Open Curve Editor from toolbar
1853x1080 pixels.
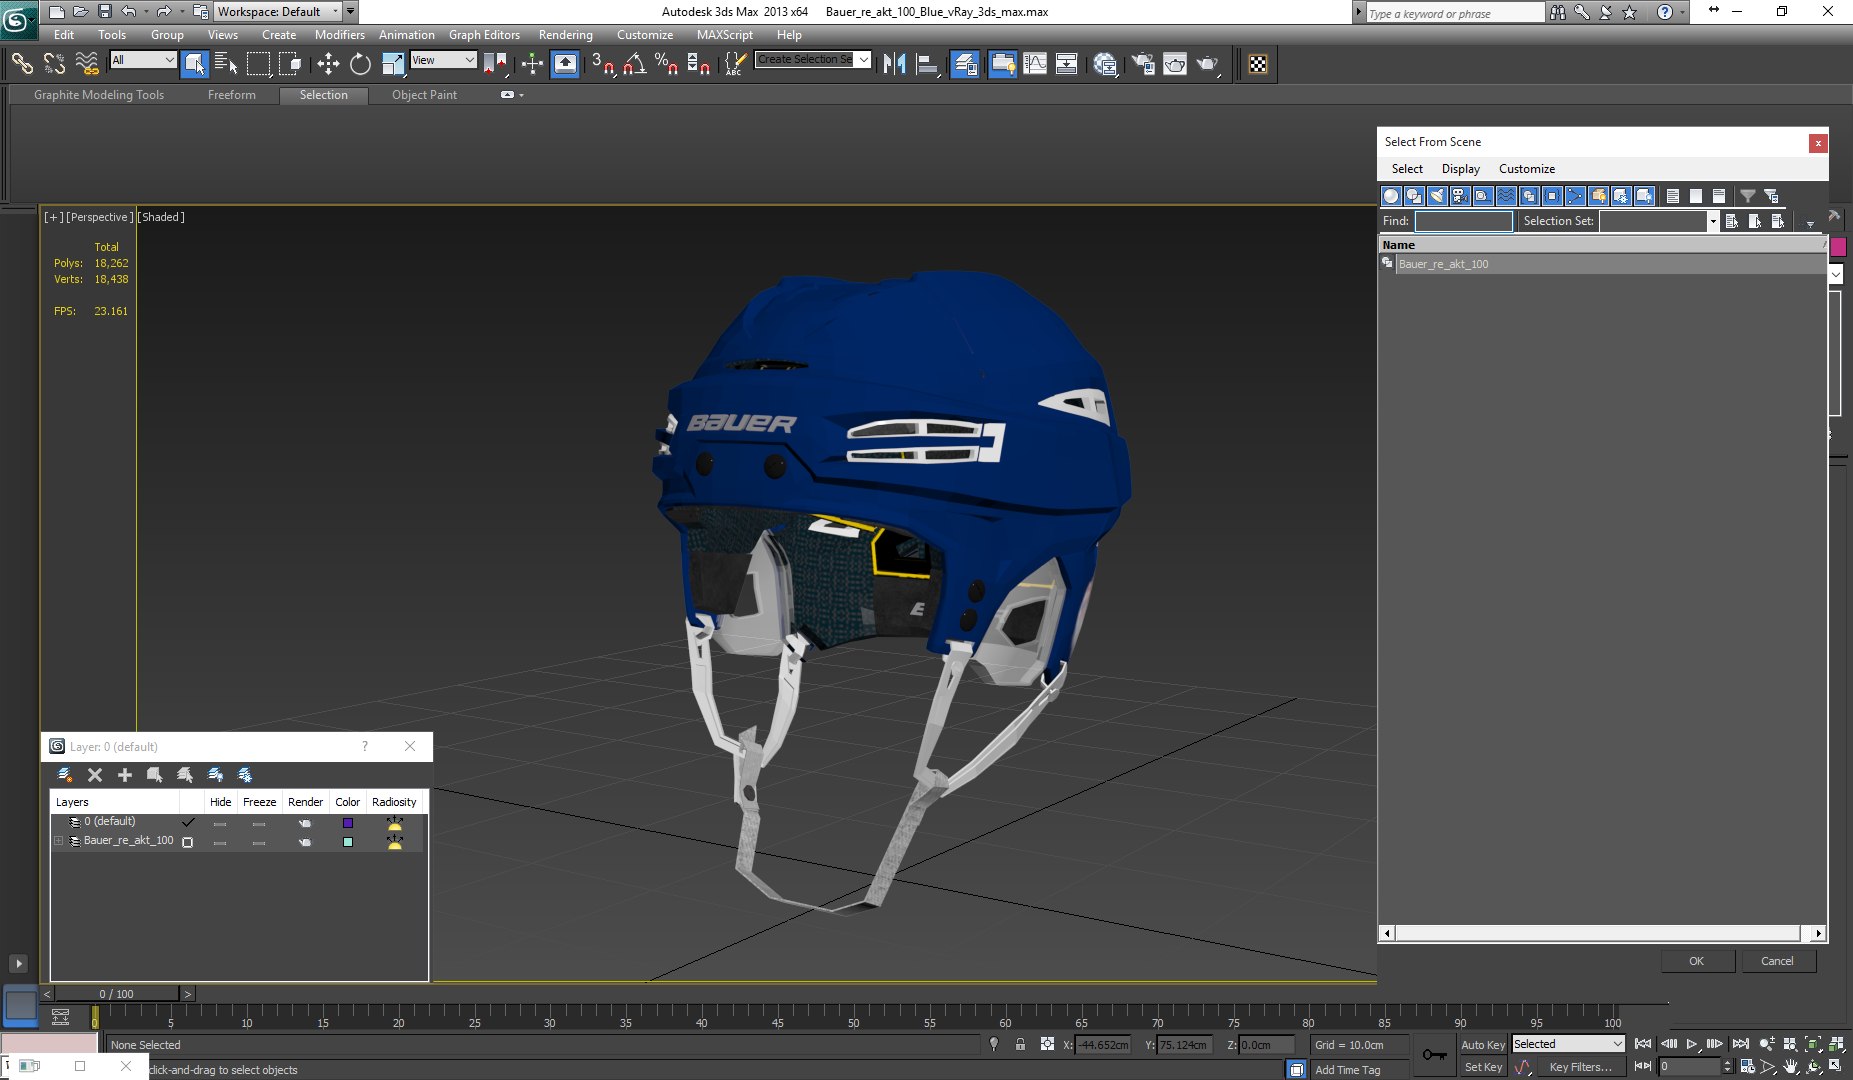tap(1035, 64)
